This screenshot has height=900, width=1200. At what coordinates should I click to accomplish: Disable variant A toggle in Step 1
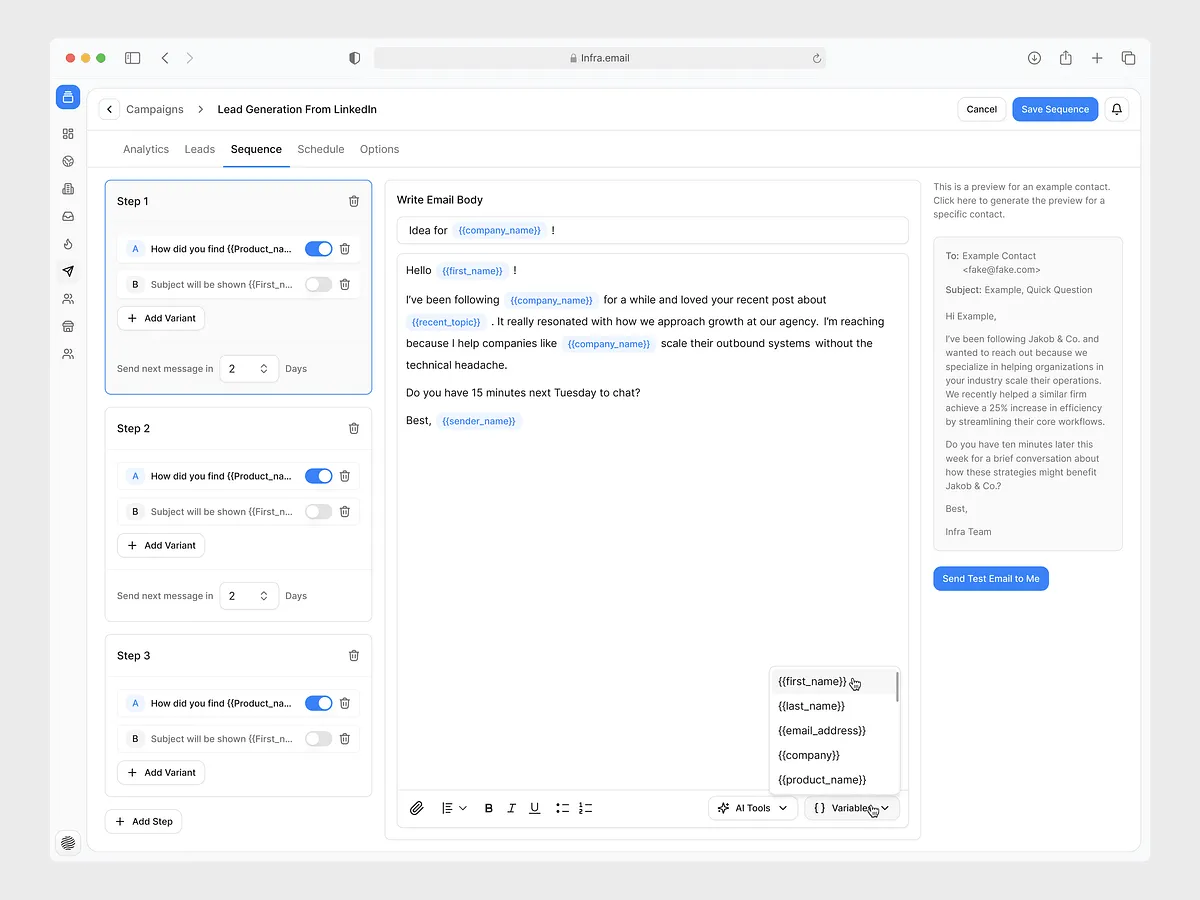[x=318, y=249]
